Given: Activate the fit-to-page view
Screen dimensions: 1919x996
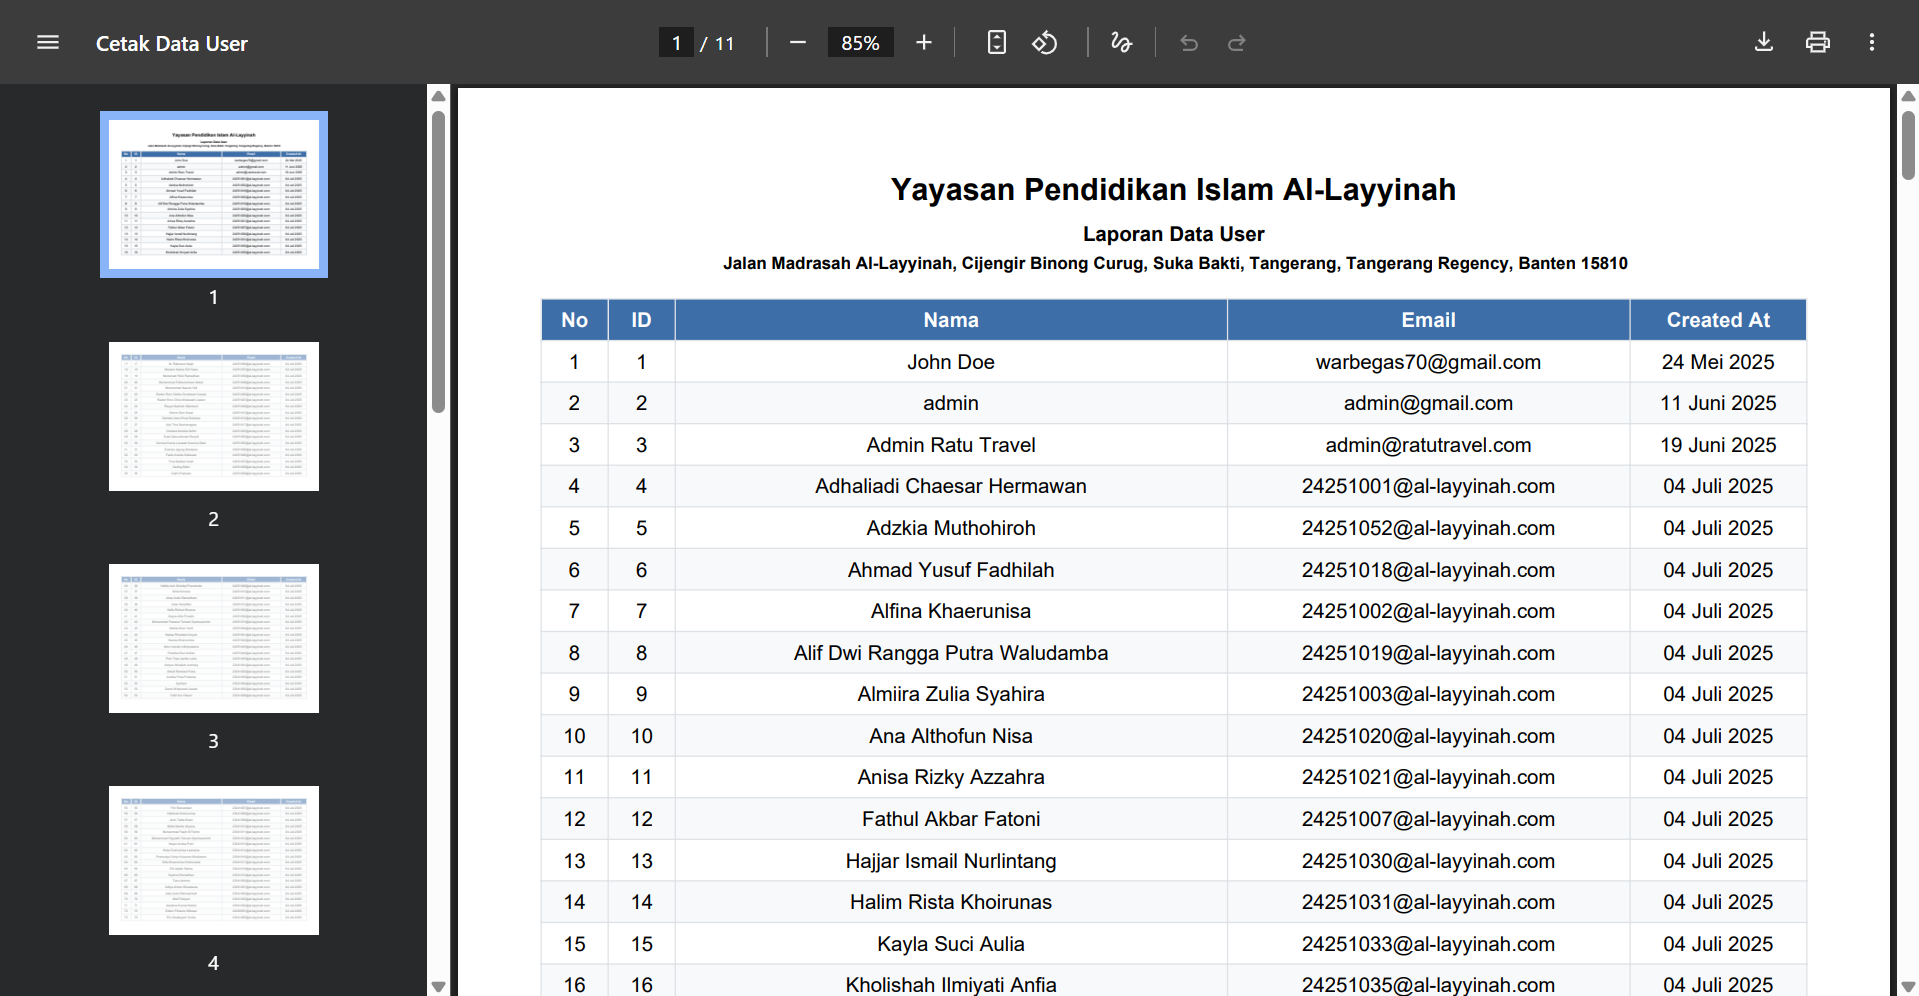Looking at the screenshot, I should coord(996,42).
